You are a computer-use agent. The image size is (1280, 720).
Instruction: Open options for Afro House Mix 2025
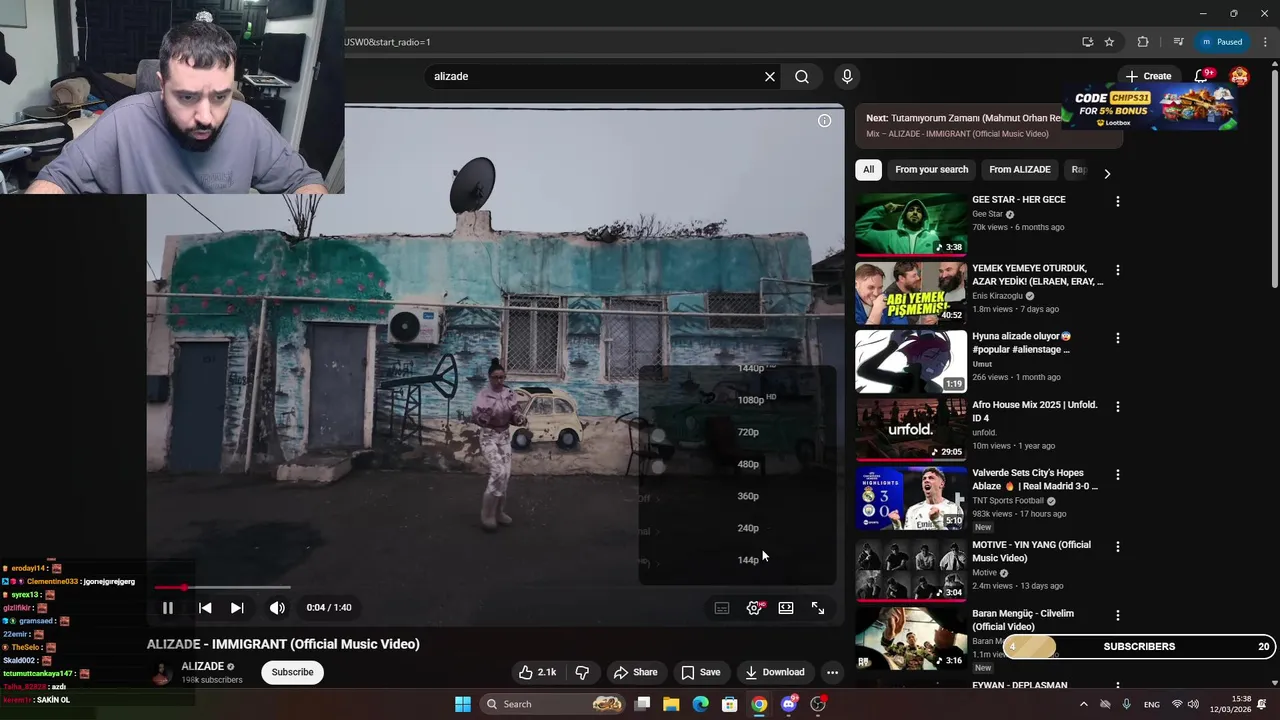(1118, 407)
